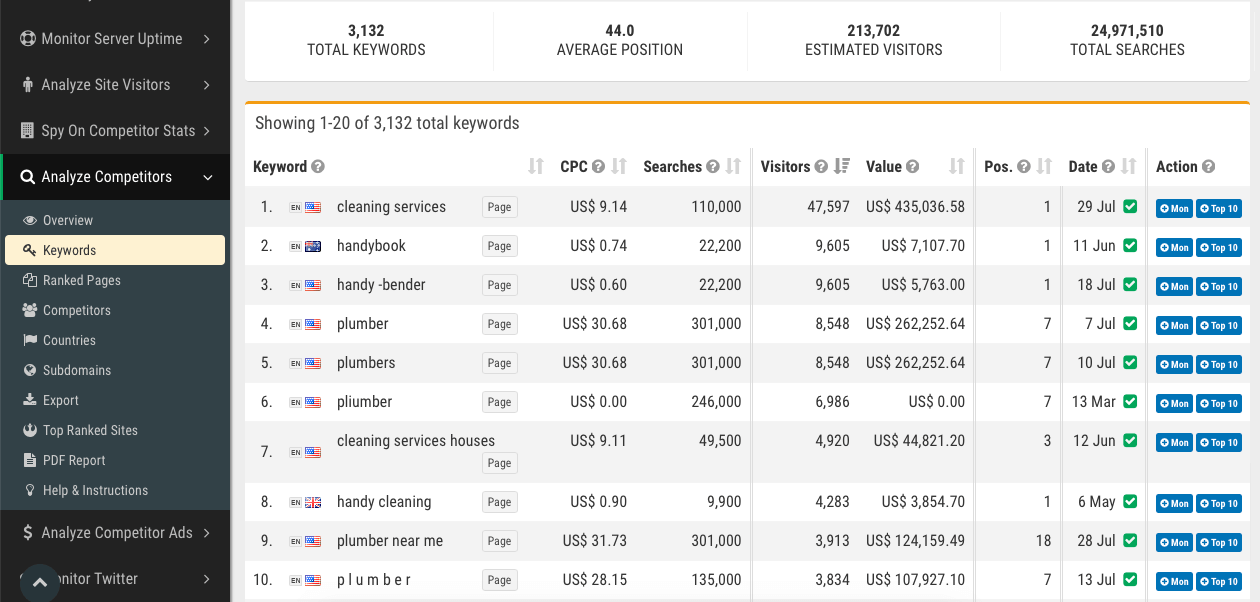This screenshot has height=602, width=1260.
Task: Toggle the green checkbox beside 7 Jul
Action: click(x=1130, y=324)
